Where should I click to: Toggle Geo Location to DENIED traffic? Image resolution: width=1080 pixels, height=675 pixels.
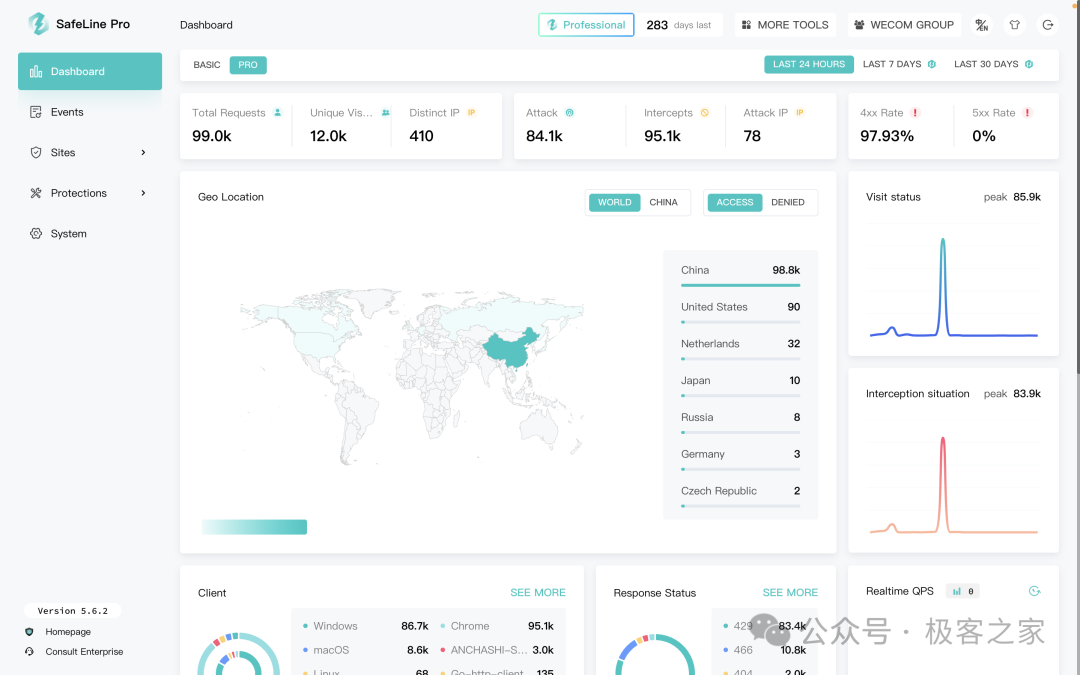[x=787, y=202]
